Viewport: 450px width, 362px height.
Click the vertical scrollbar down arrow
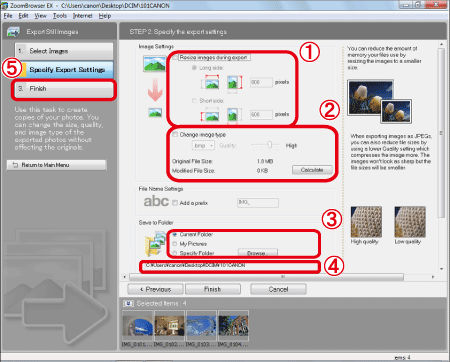pos(441,269)
